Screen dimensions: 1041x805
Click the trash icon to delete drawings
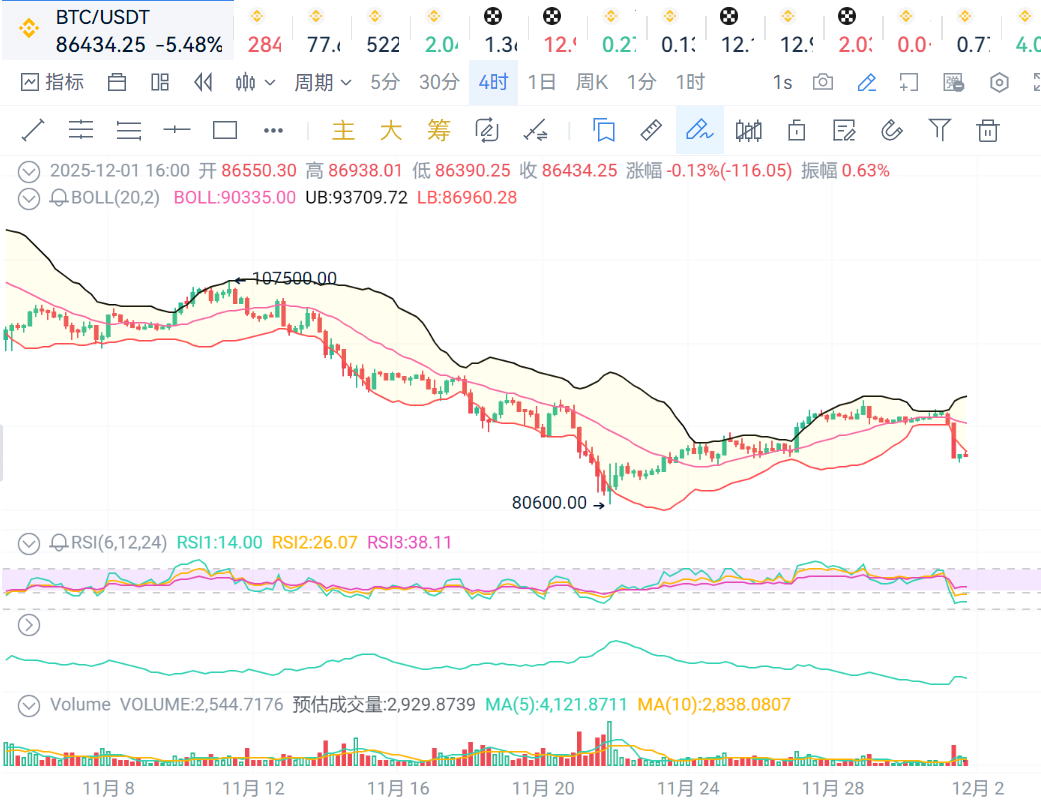click(x=988, y=130)
